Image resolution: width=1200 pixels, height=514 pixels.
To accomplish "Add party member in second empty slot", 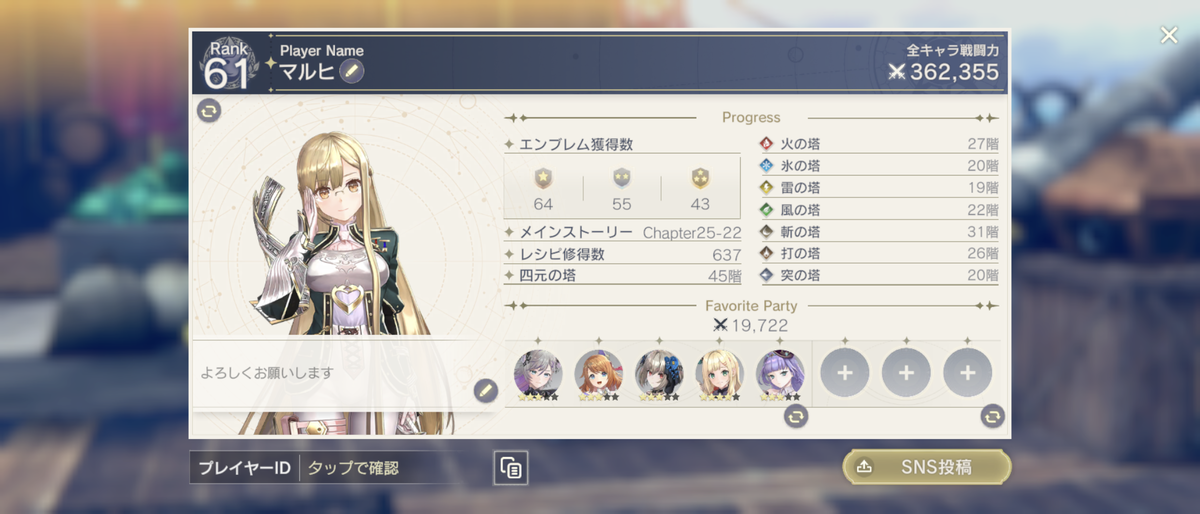I will click(906, 373).
